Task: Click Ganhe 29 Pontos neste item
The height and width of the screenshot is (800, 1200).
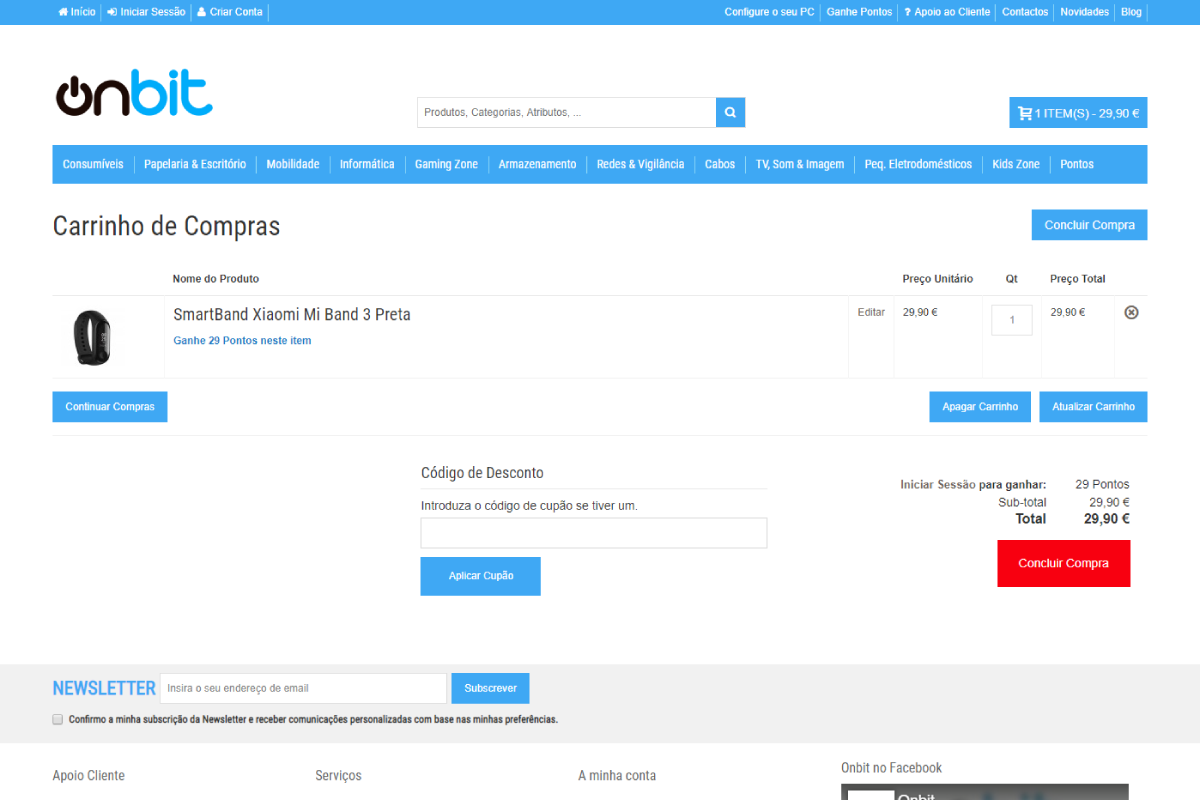Action: coord(242,340)
